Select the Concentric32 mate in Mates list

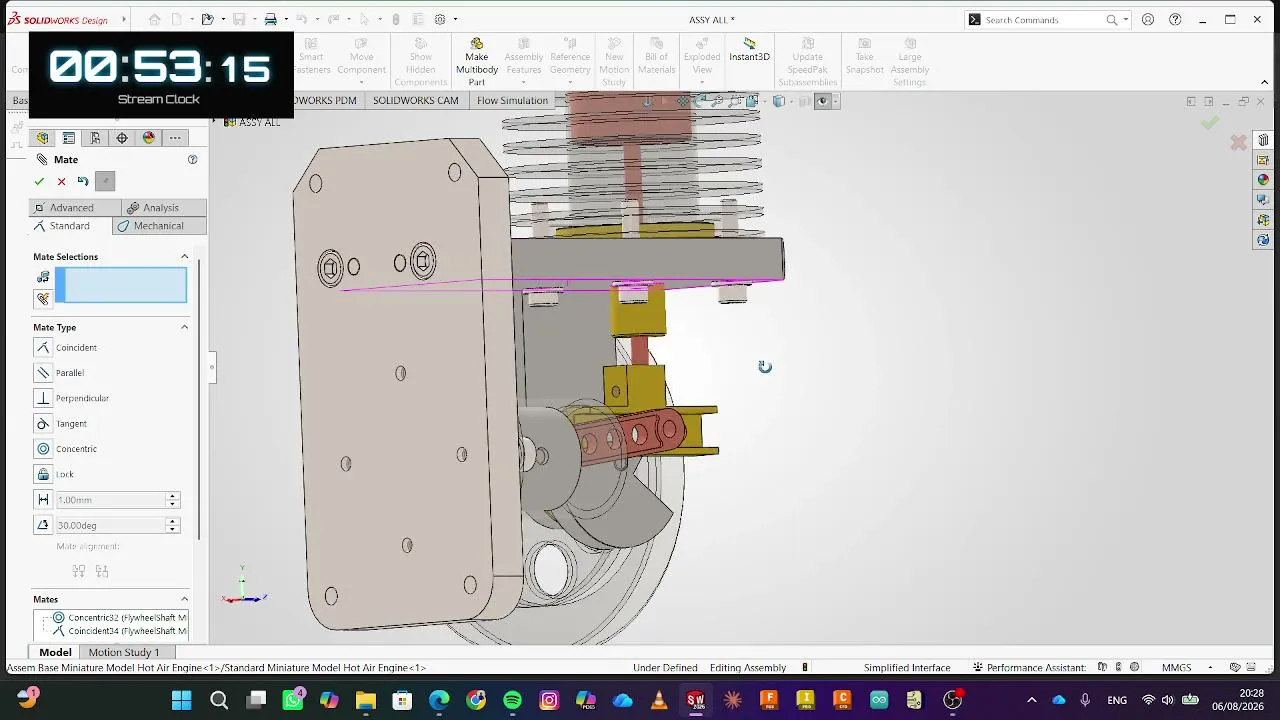[119, 618]
